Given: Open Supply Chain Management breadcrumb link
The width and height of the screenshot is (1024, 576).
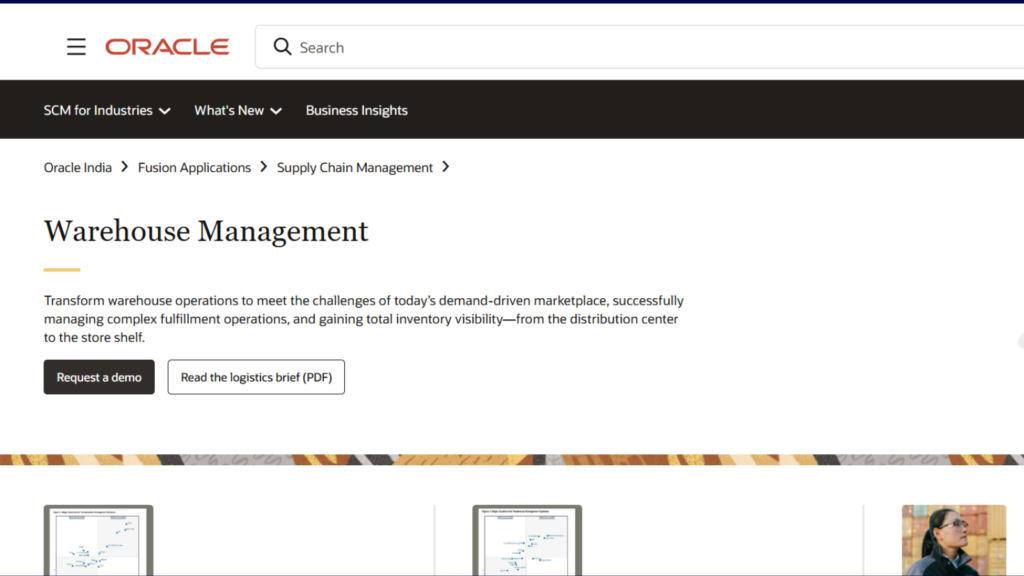Looking at the screenshot, I should (x=355, y=168).
